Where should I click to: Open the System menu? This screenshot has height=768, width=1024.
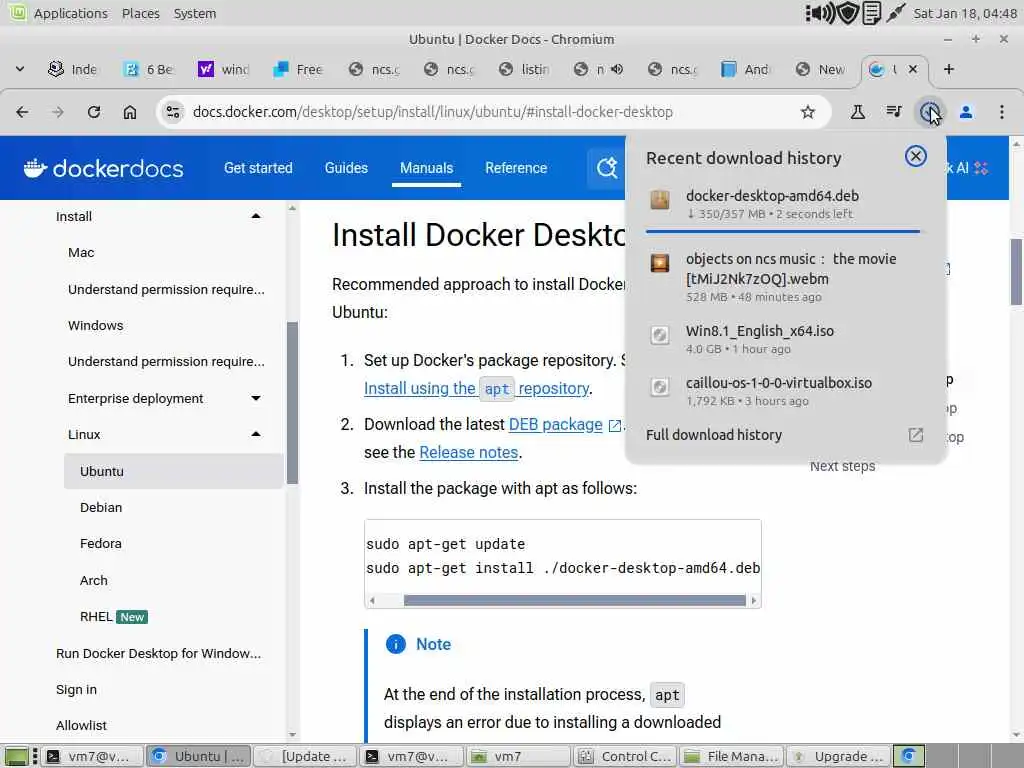(x=195, y=13)
